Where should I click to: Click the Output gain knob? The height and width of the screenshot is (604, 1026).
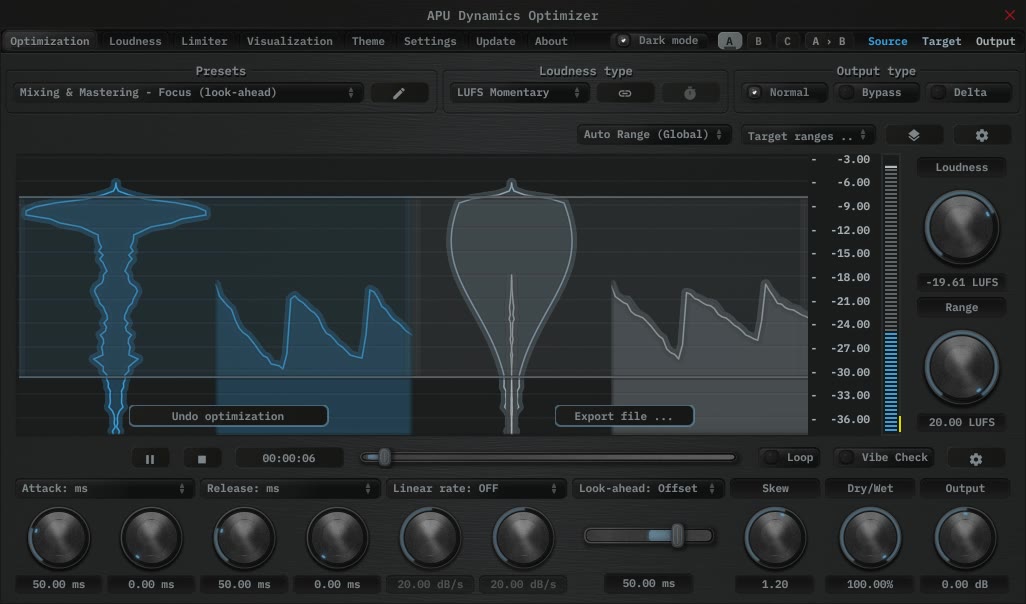click(965, 538)
